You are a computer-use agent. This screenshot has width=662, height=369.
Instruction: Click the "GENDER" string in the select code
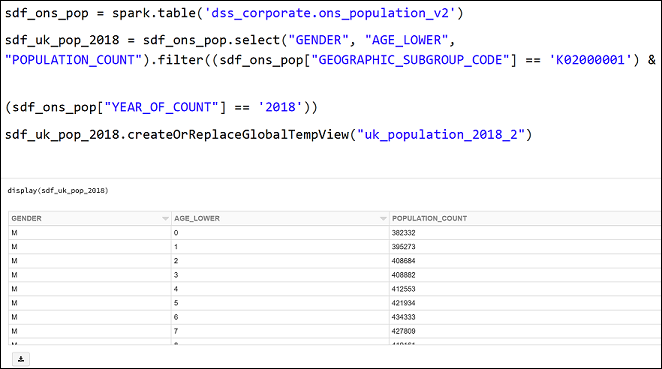[x=318, y=40]
